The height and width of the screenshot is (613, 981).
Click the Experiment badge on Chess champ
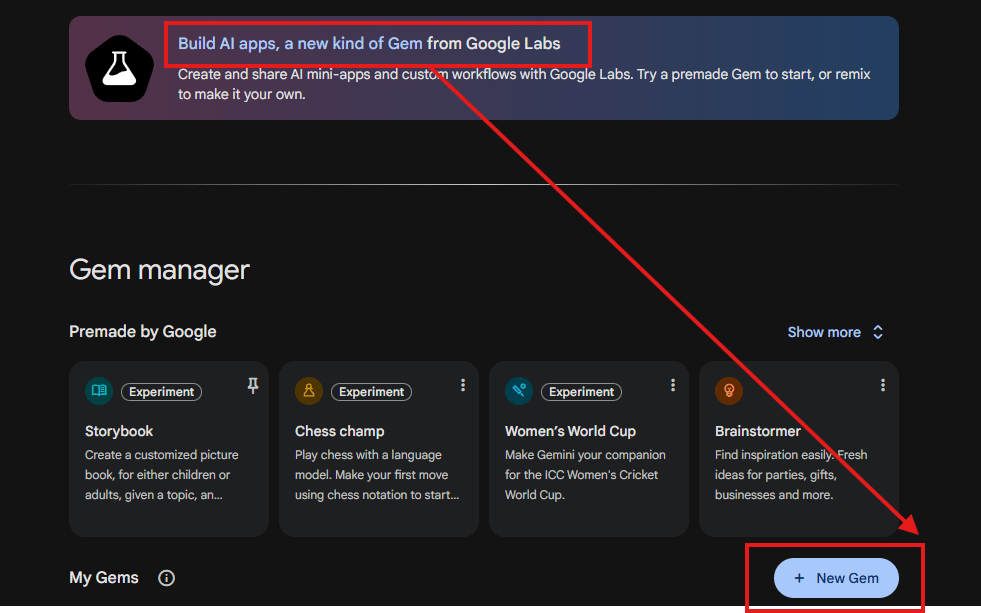coord(372,392)
